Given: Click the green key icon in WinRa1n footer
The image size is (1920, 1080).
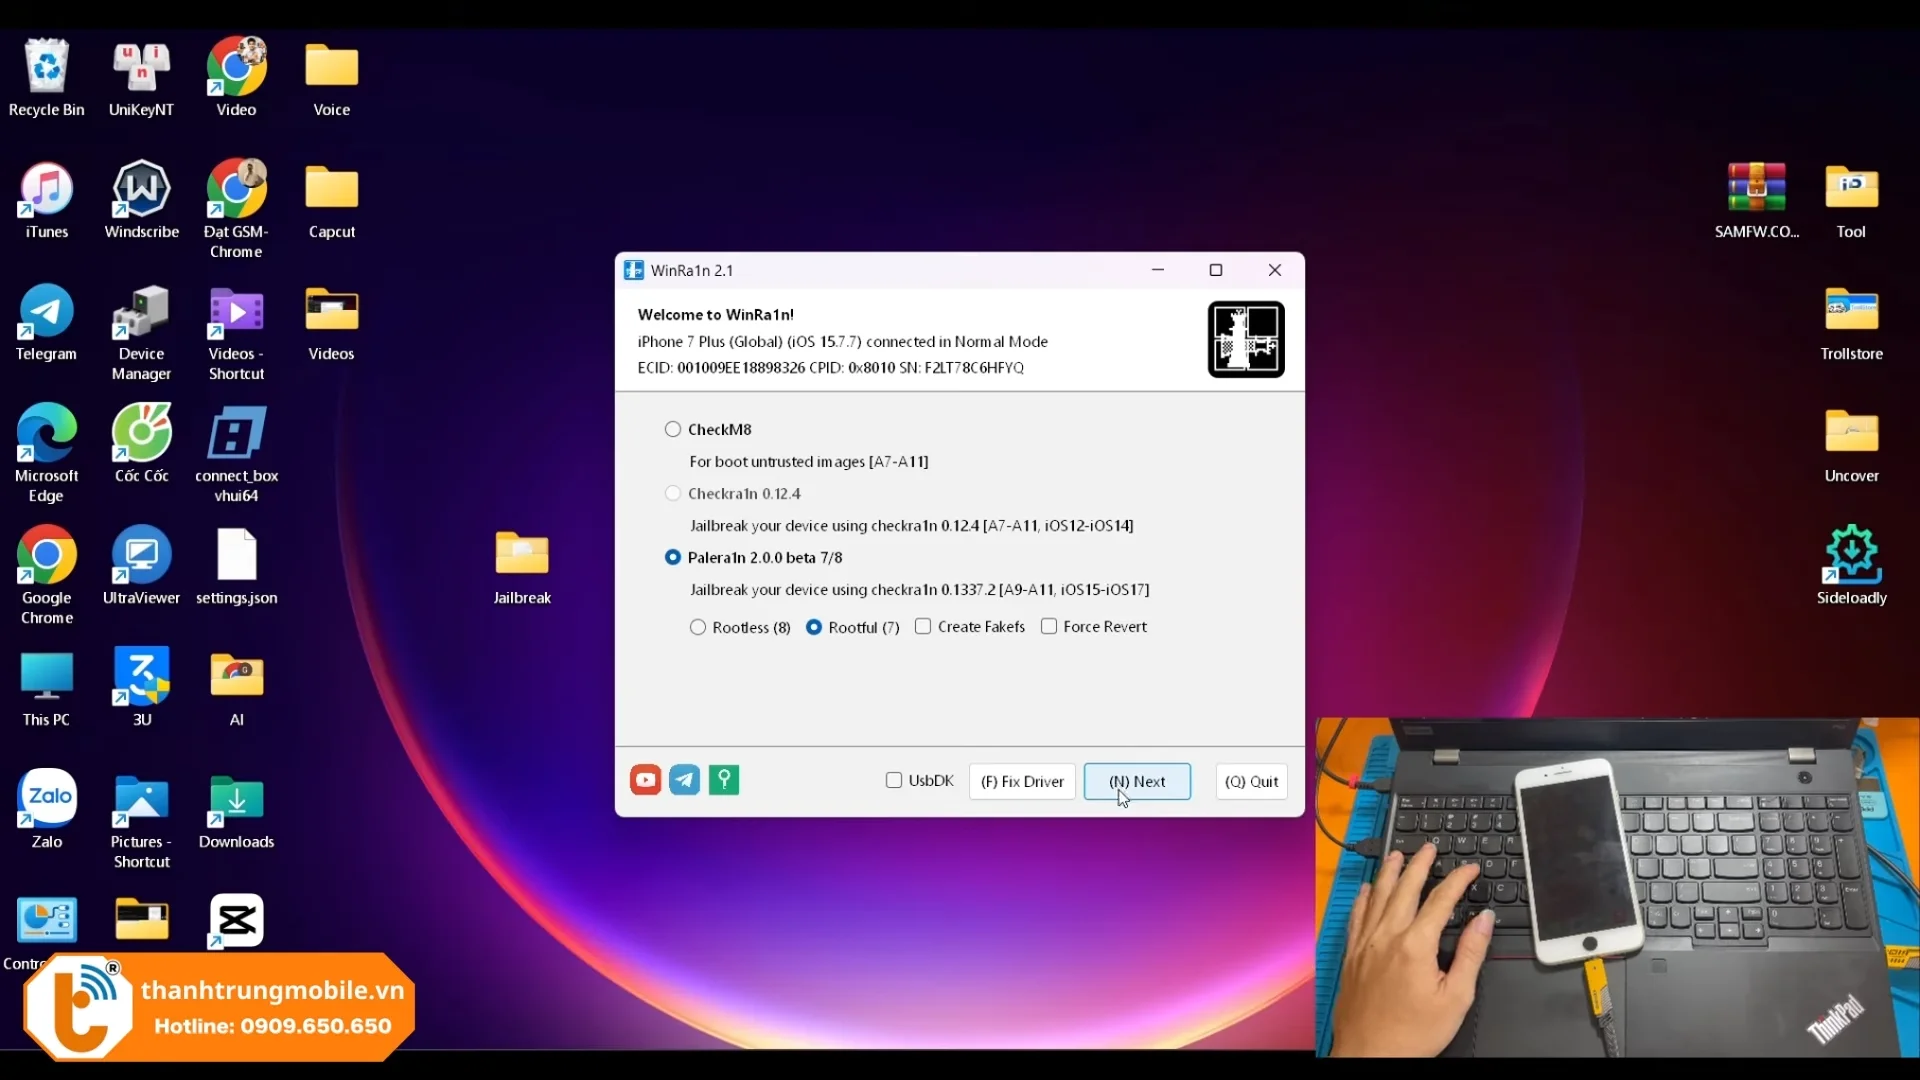Looking at the screenshot, I should [x=724, y=780].
